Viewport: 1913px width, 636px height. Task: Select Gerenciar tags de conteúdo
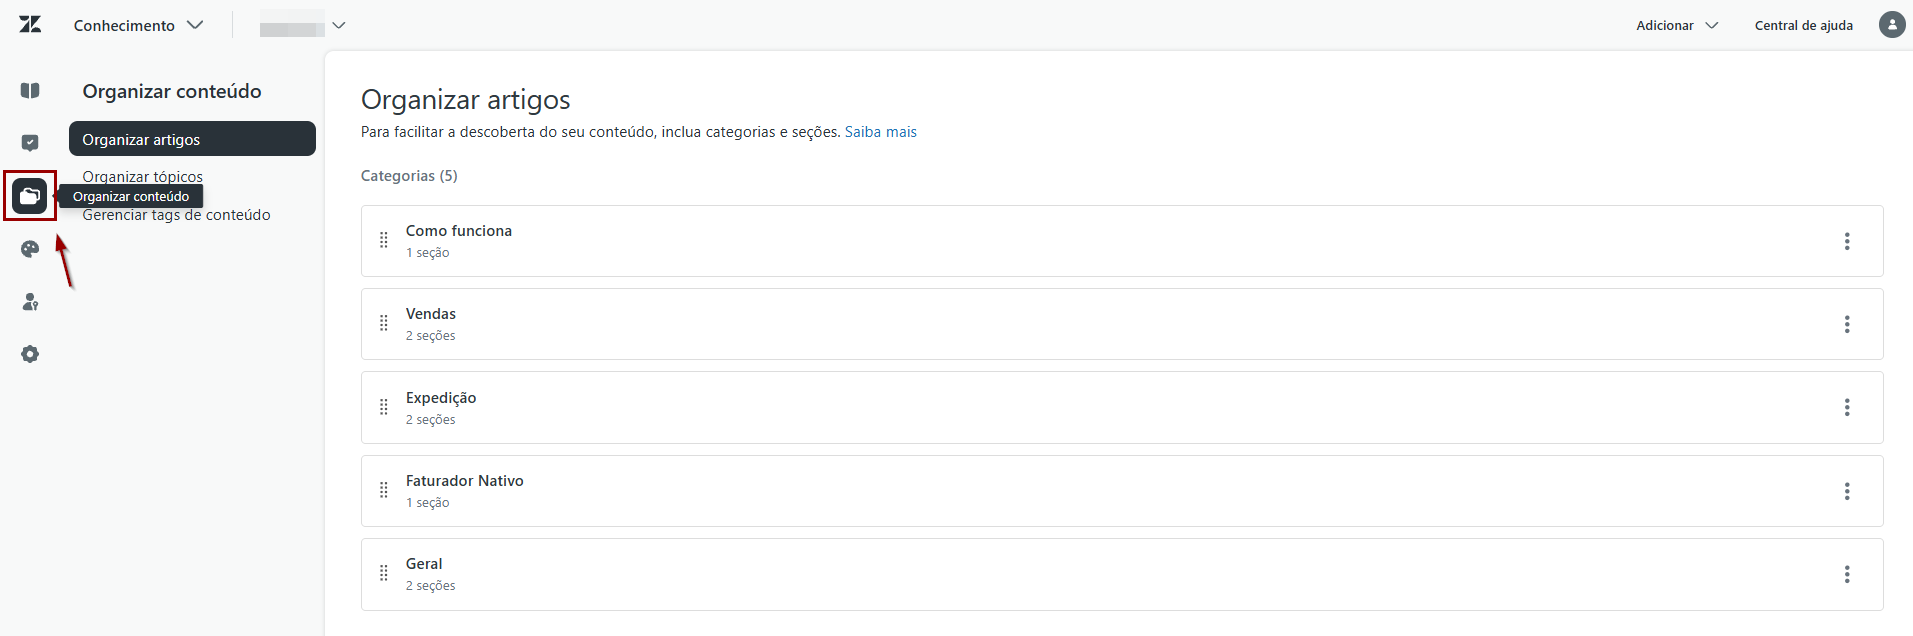coord(176,215)
